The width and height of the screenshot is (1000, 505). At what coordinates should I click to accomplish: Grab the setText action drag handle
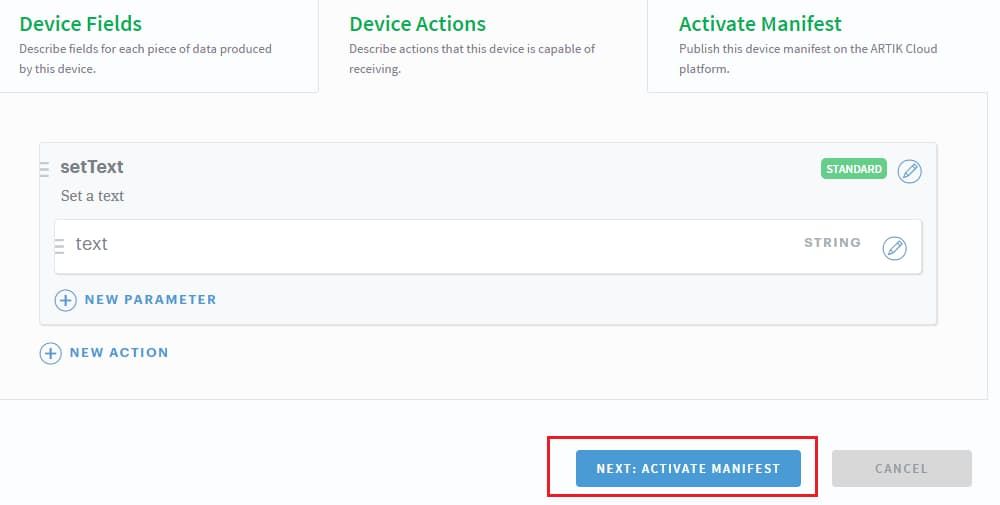[44, 169]
